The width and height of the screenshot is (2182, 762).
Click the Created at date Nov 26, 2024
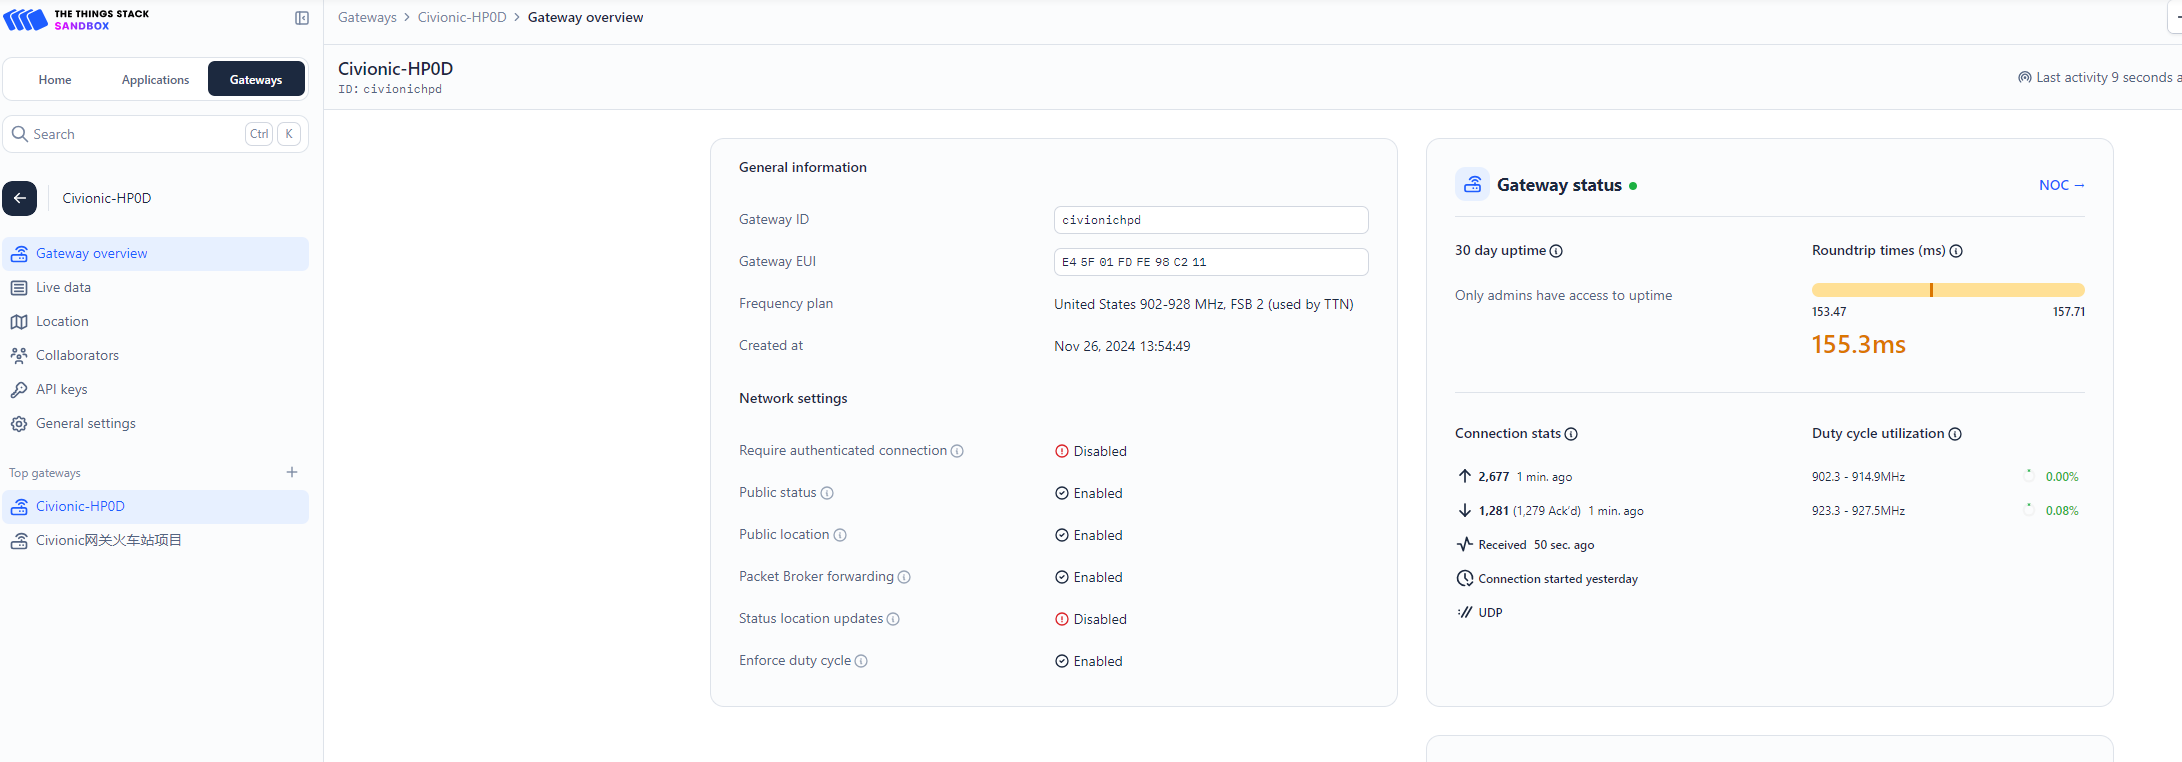tap(1122, 346)
